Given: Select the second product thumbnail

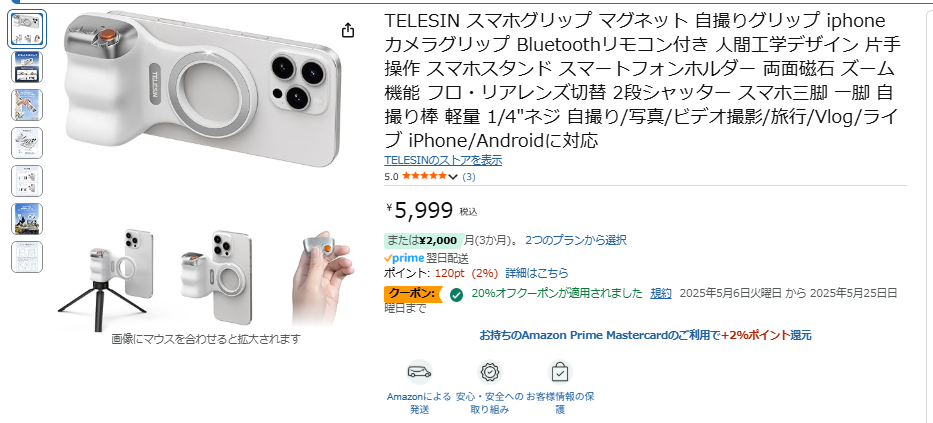Looking at the screenshot, I should pos(27,67).
